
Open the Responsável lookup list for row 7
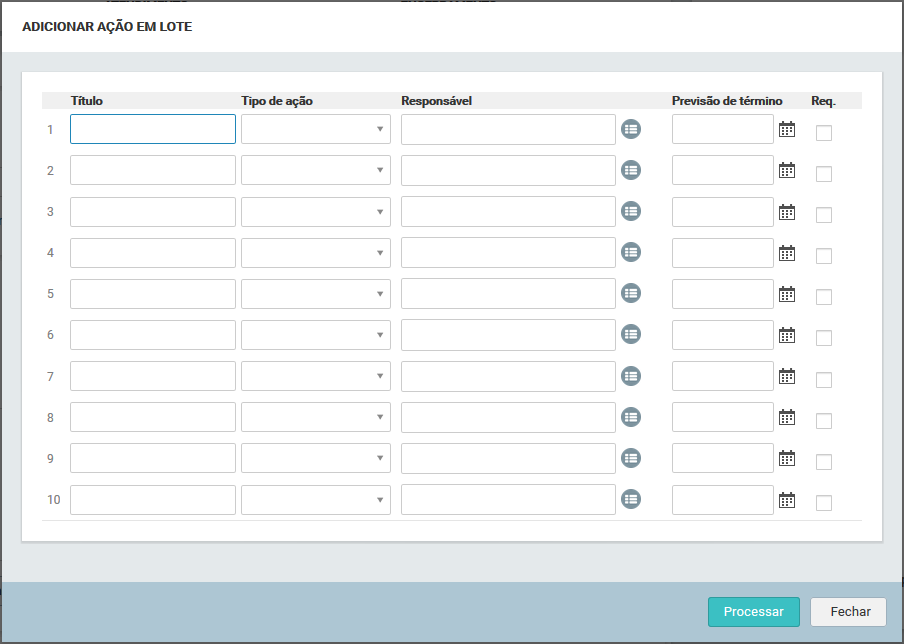[631, 376]
